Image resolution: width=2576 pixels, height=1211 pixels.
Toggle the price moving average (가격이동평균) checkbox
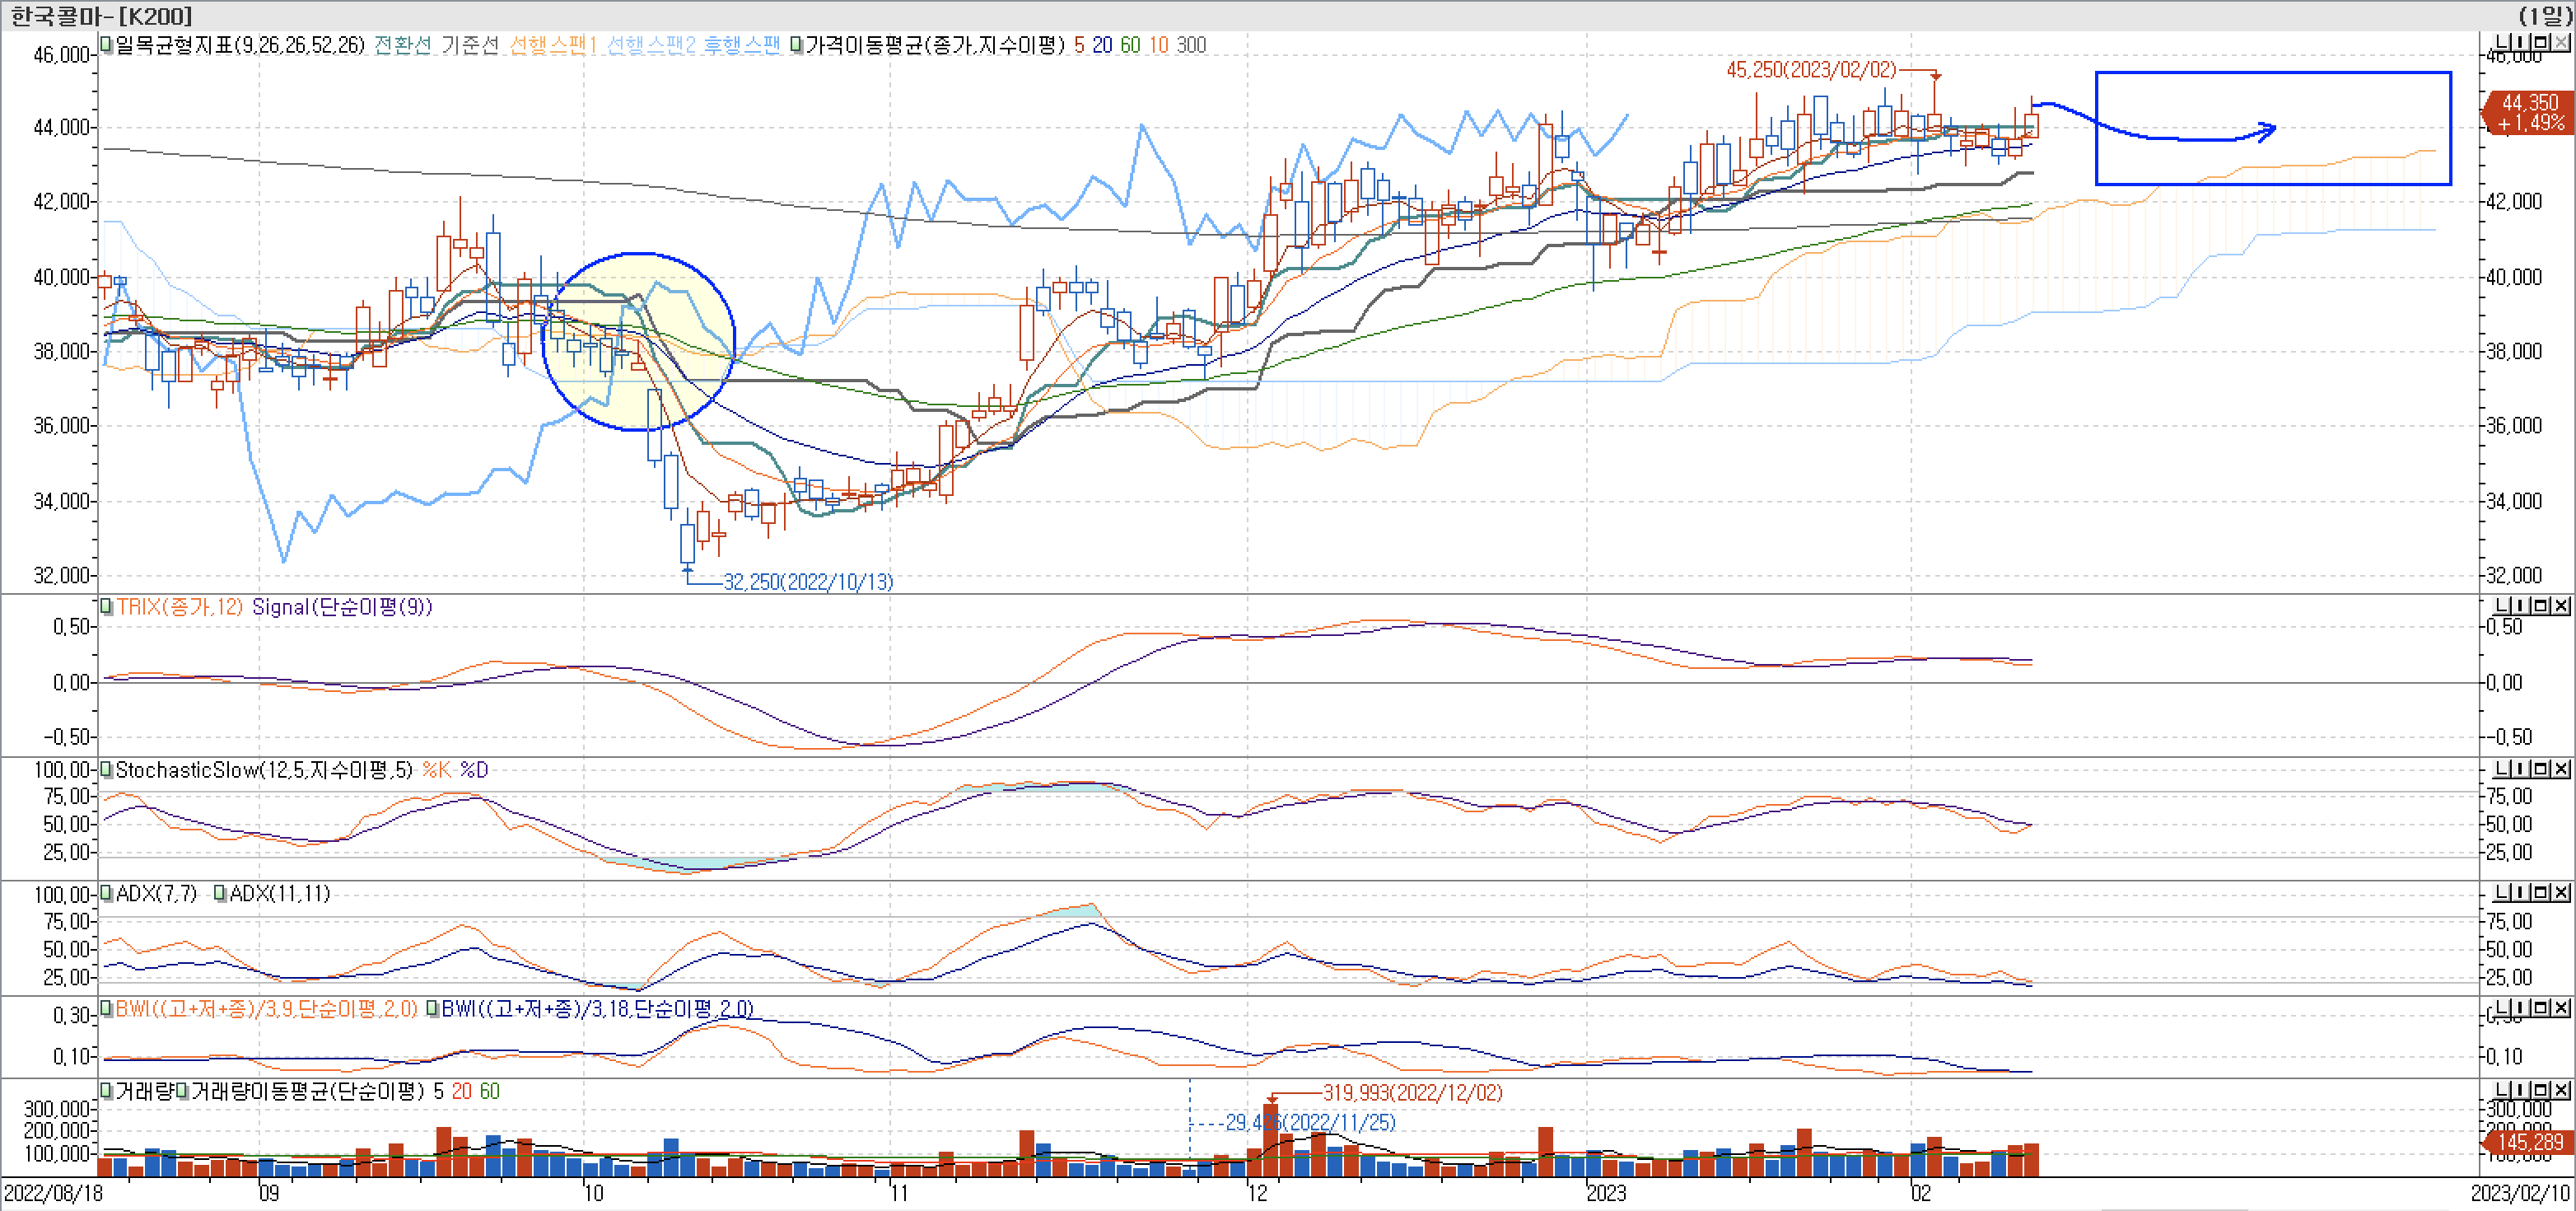[796, 45]
